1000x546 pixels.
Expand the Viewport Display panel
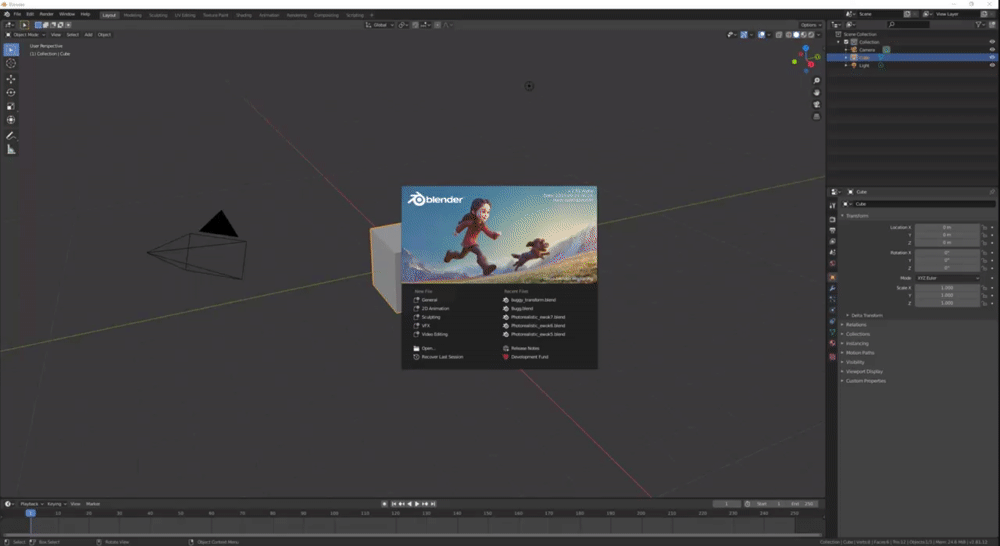coord(862,371)
